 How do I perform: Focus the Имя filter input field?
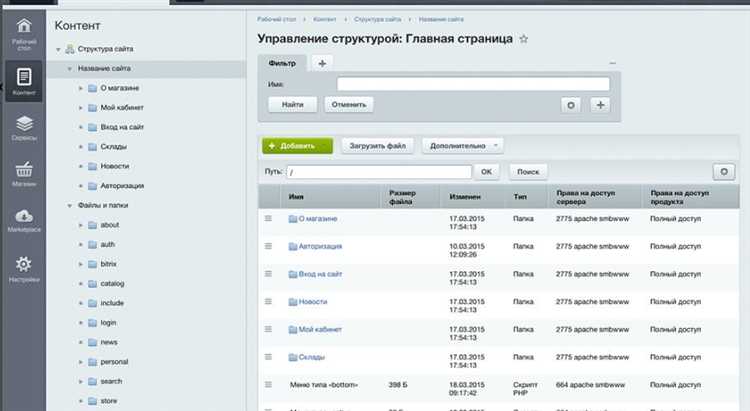pyautogui.click(x=473, y=84)
